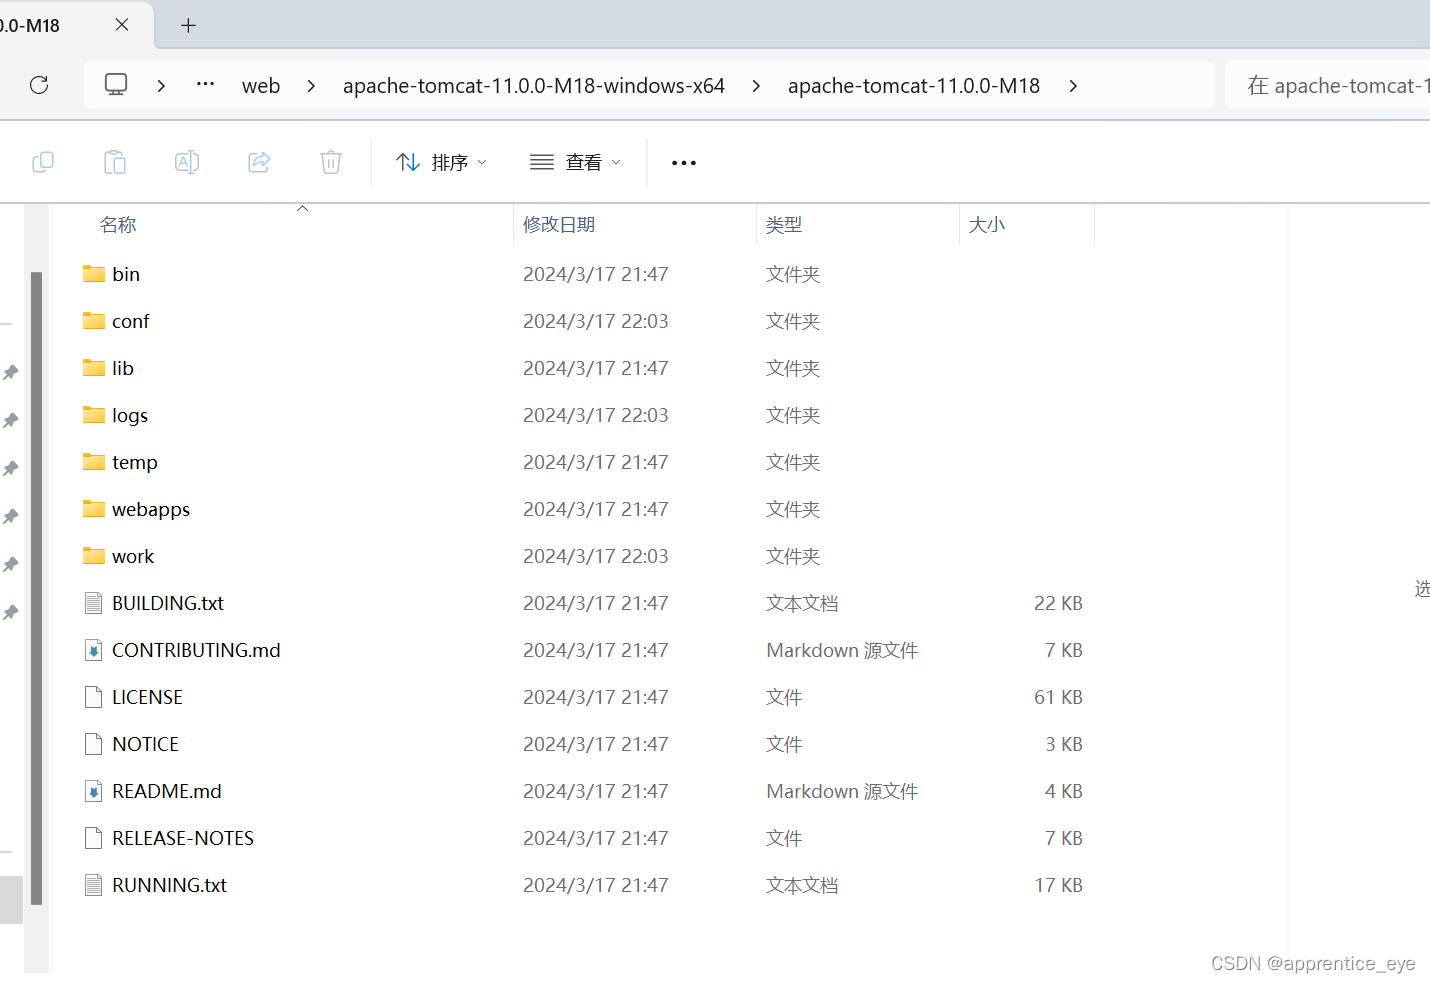This screenshot has width=1430, height=983.
Task: Open the 查看 view dropdown
Action: (x=575, y=162)
